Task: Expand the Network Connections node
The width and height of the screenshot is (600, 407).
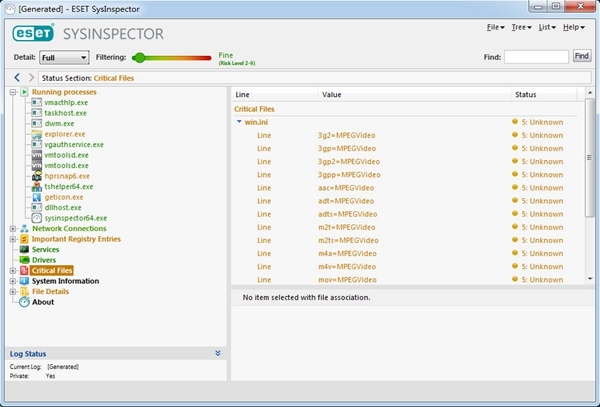Action: tap(13, 229)
